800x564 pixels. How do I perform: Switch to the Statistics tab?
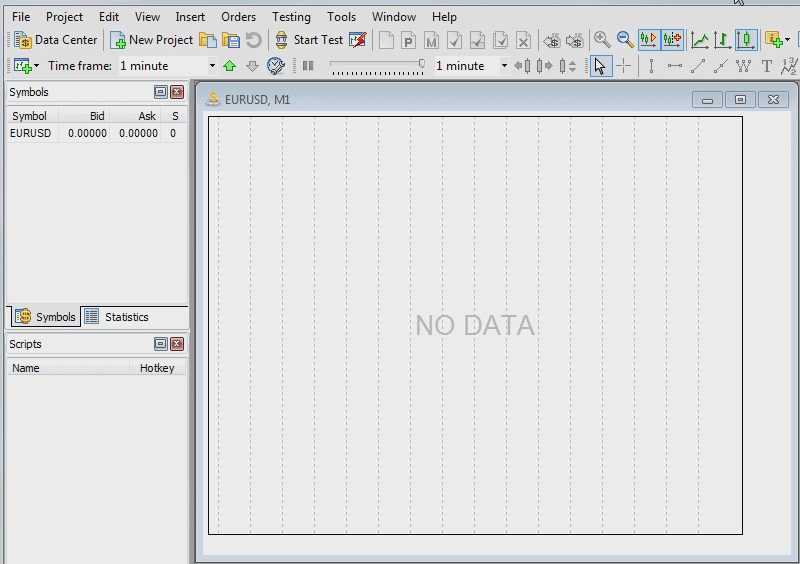[x=117, y=317]
